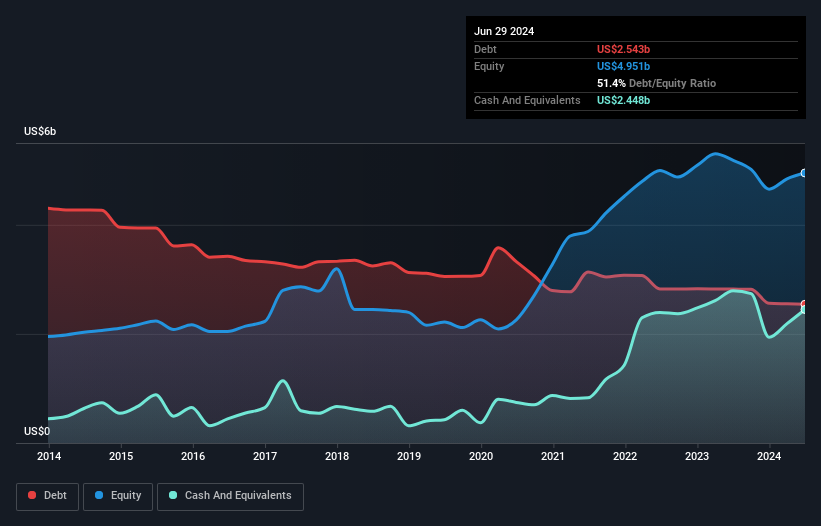
Task: Click the US$0 y-axis label
Action: (37, 431)
